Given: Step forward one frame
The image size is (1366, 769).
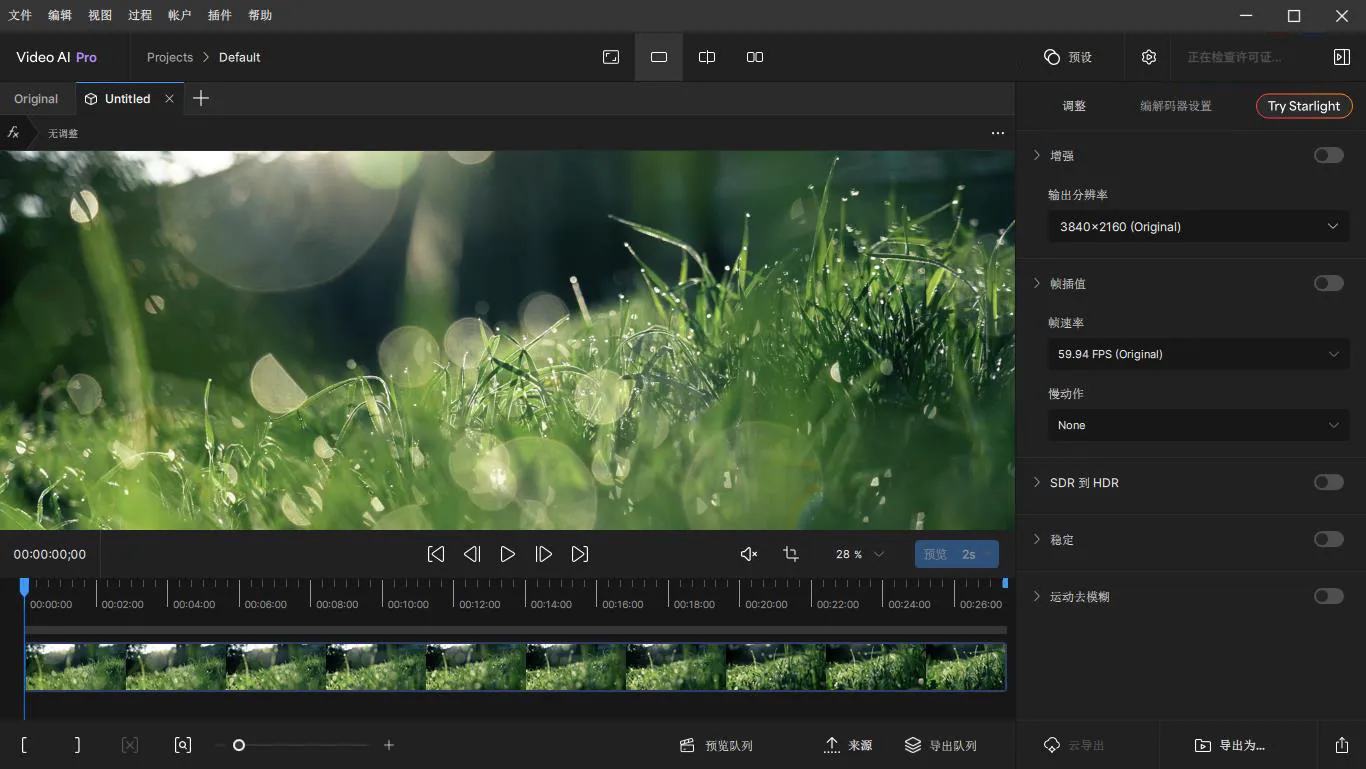Looking at the screenshot, I should pos(544,554).
